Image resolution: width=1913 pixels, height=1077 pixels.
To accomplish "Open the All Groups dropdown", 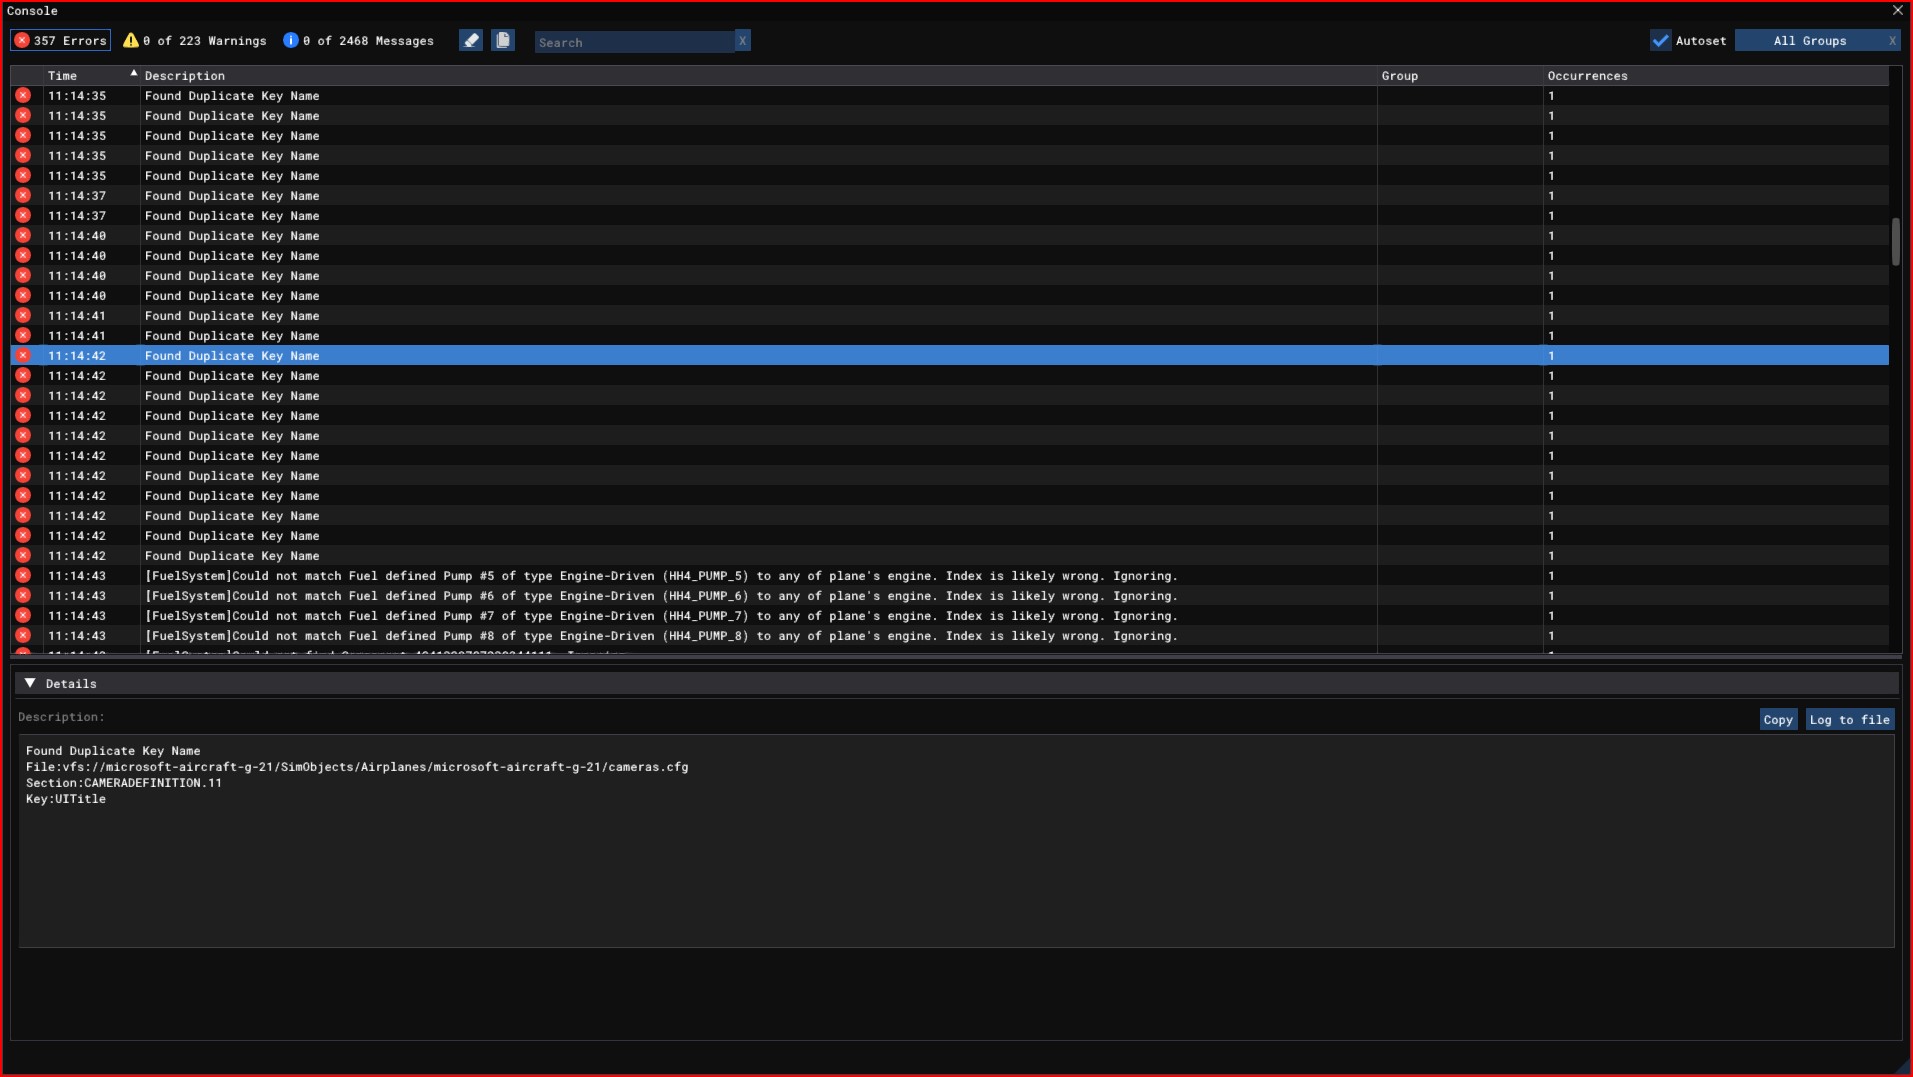I will (1810, 41).
